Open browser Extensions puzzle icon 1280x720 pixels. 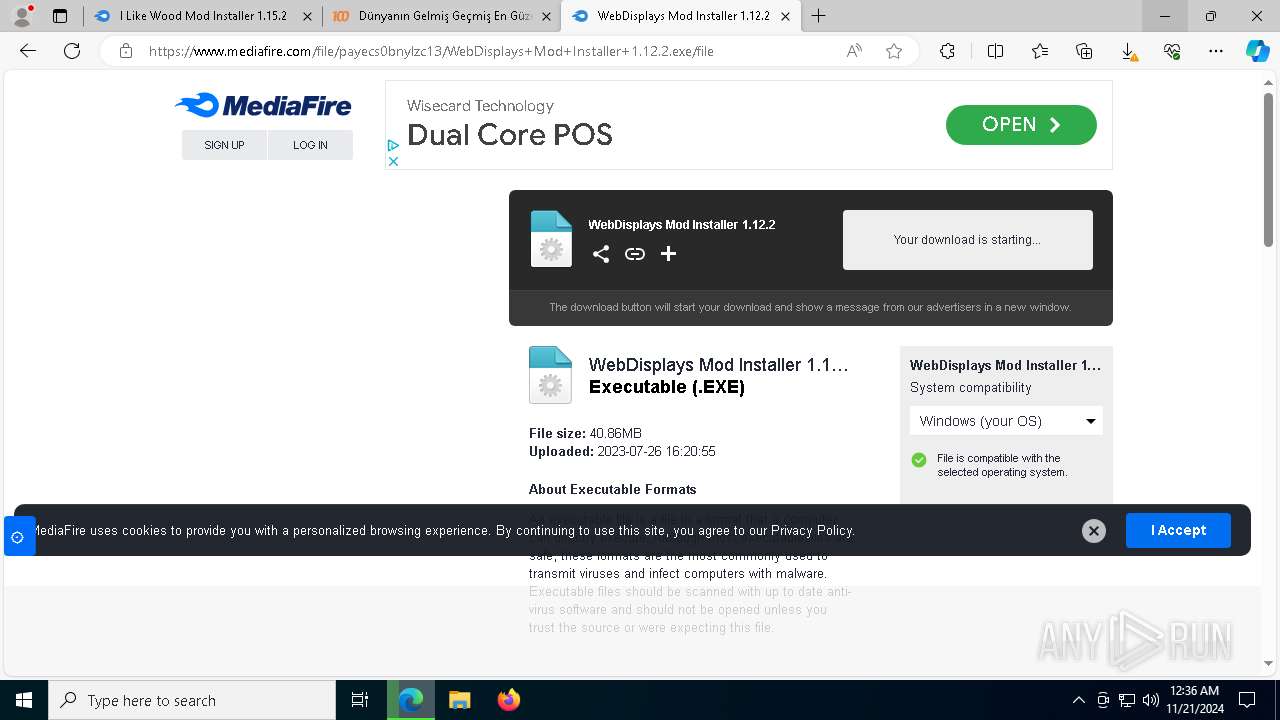pos(947,51)
